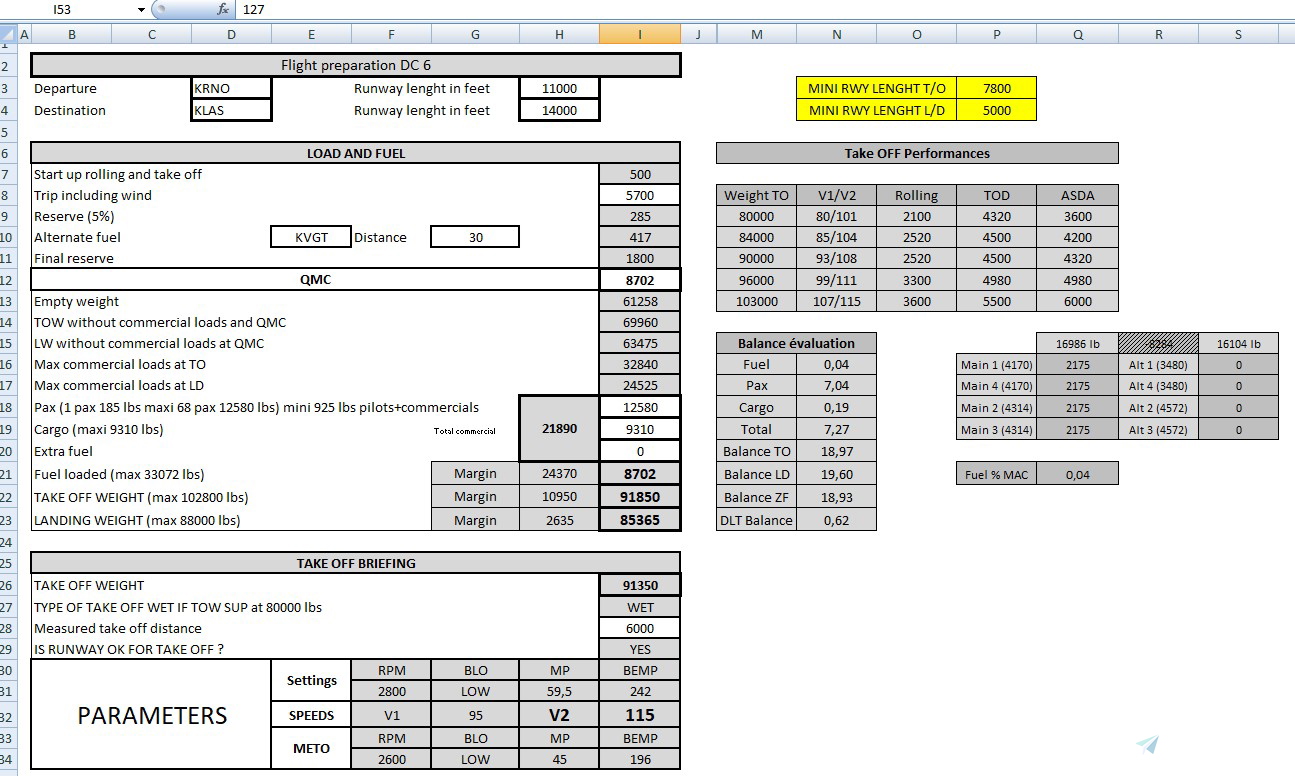The width and height of the screenshot is (1295, 776).
Task: Select the KVGT alternate fuel cell
Action: coord(310,236)
